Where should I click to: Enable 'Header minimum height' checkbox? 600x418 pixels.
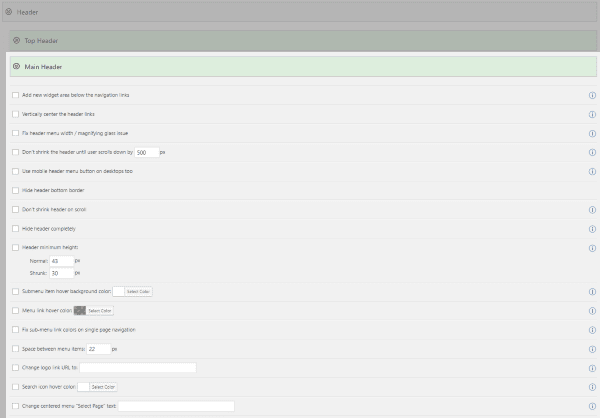tap(15, 247)
